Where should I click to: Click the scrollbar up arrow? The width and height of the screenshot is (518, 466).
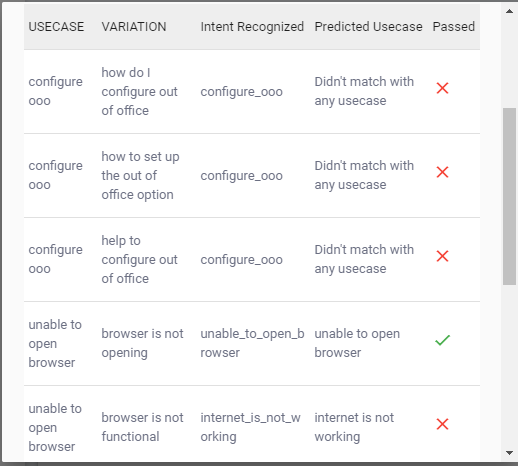point(509,11)
